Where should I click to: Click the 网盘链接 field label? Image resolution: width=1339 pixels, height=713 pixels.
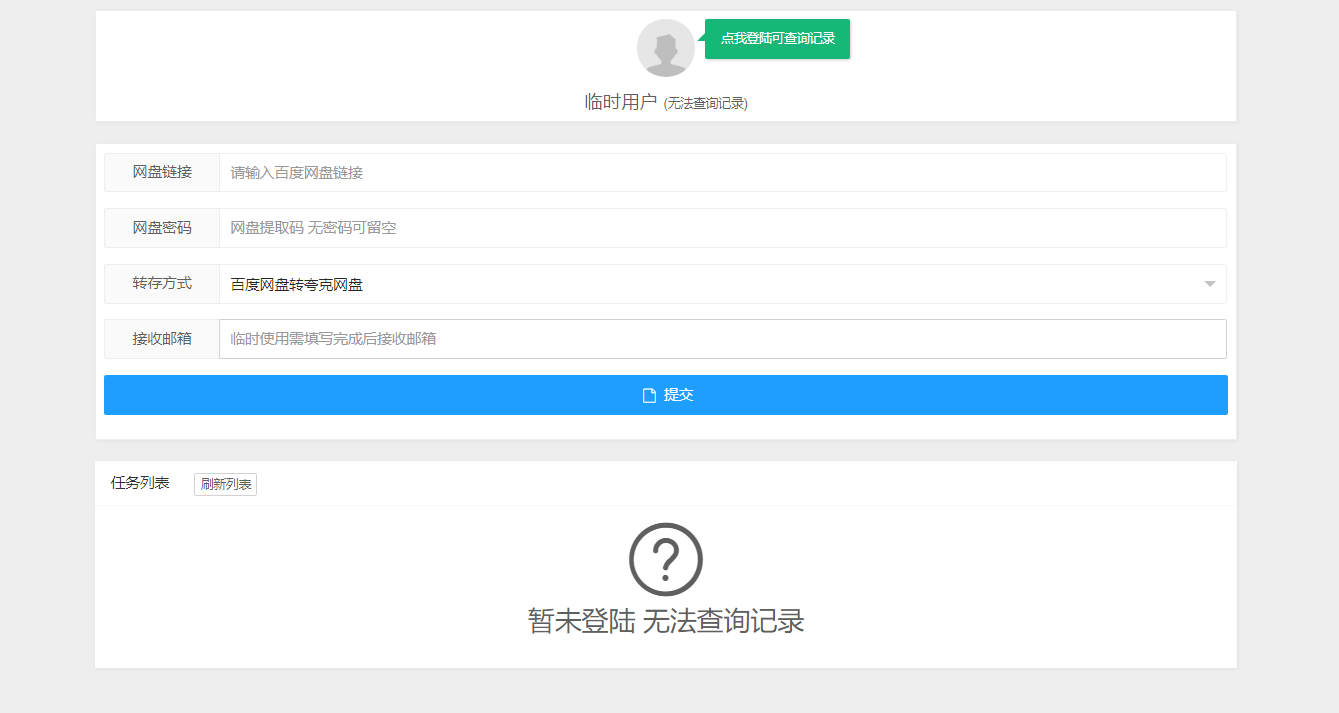162,172
